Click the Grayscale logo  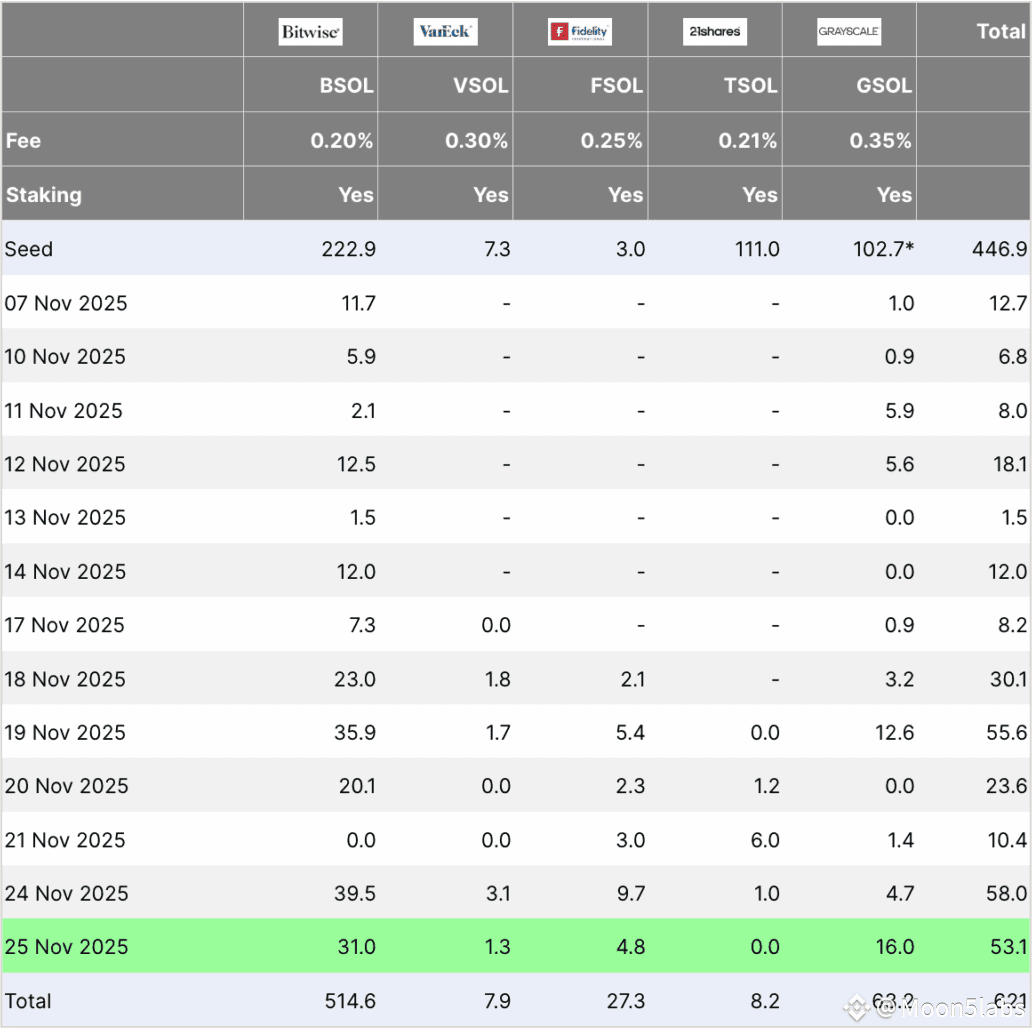click(x=849, y=31)
